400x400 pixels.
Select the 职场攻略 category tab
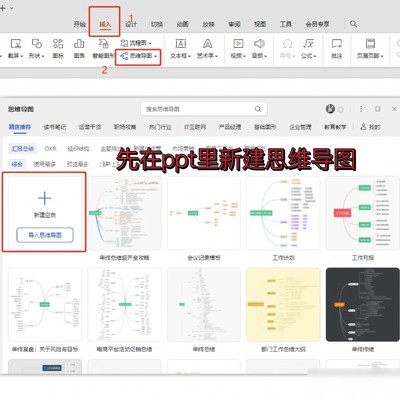pos(125,127)
